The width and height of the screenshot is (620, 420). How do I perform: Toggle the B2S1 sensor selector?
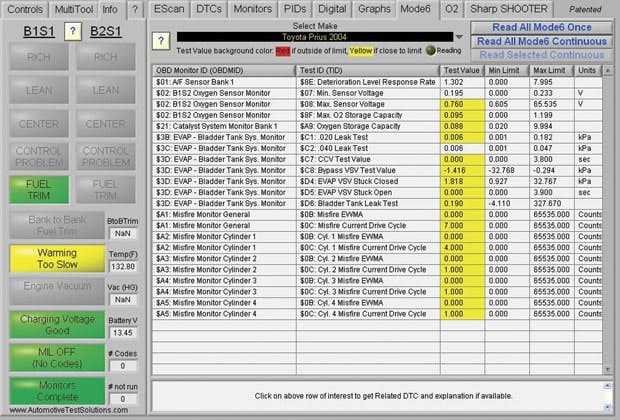[x=105, y=31]
